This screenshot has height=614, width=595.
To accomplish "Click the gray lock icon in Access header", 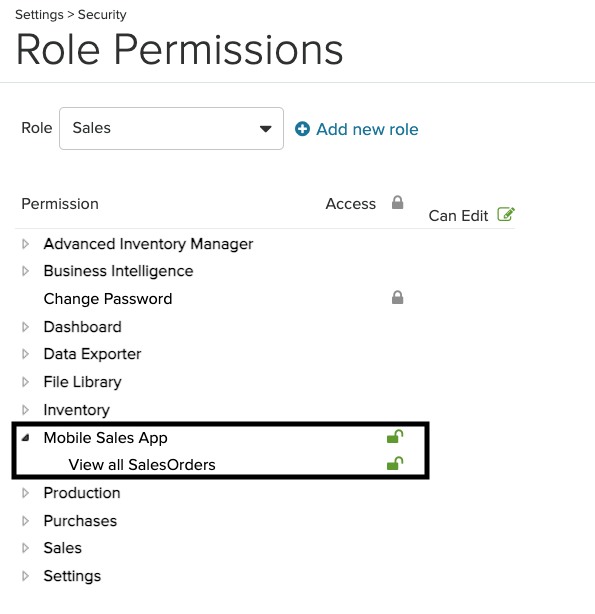I will point(397,202).
